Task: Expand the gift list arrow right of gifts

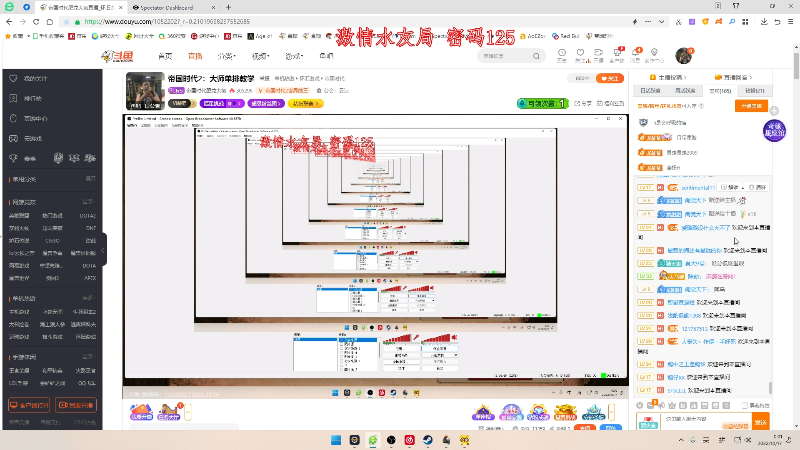Action: [611, 412]
